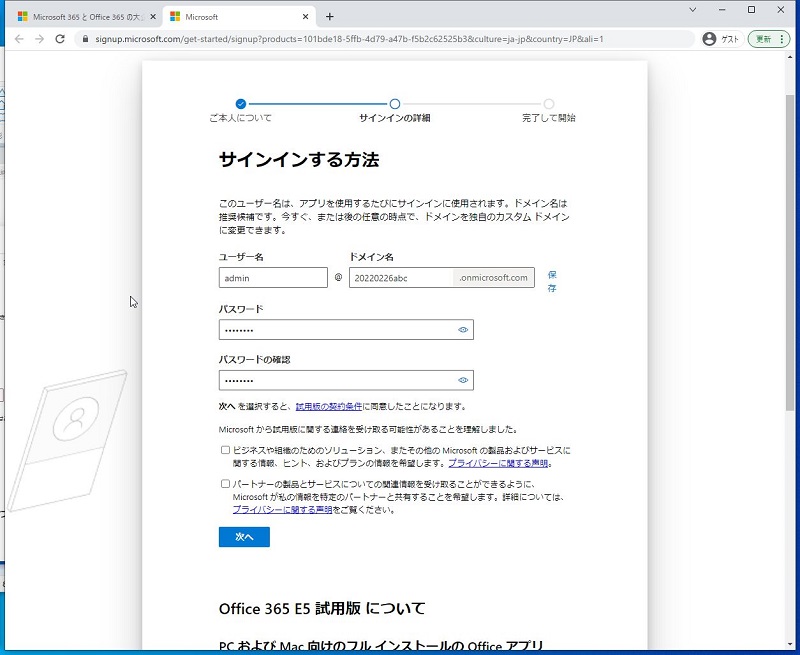Click the サインインする方法 heading

299,160
